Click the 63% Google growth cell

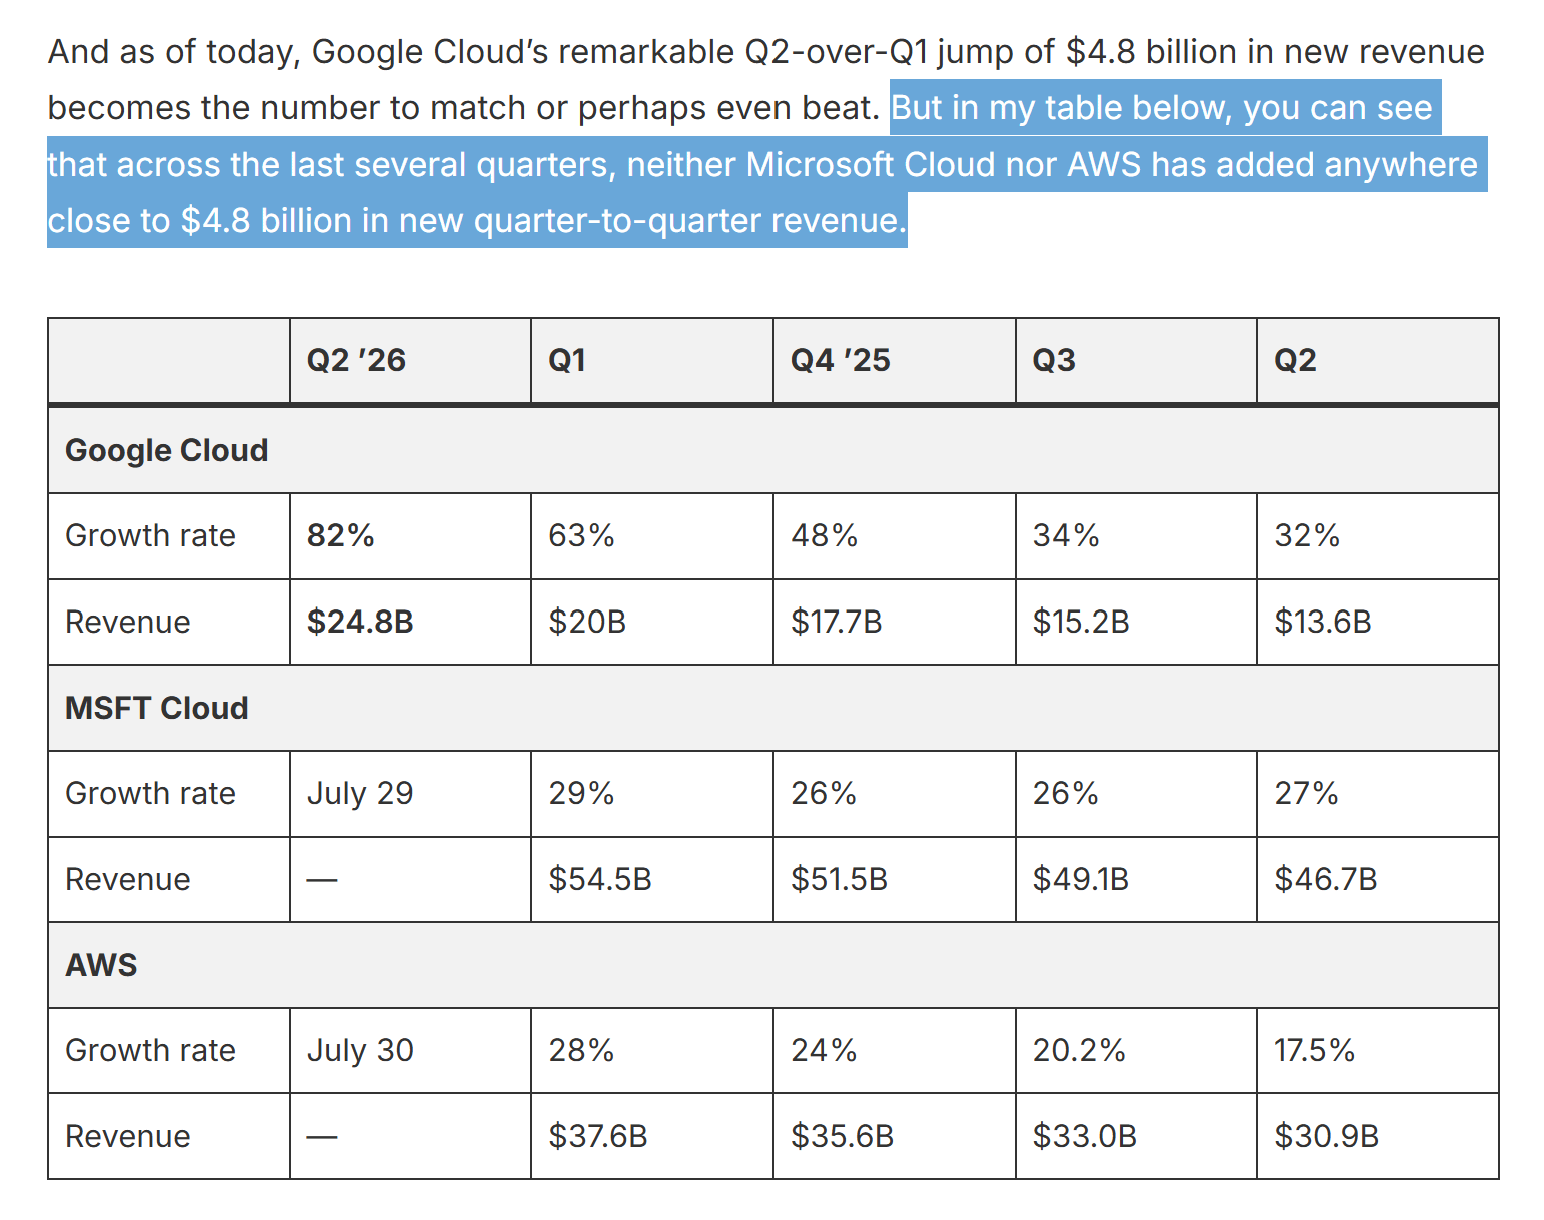click(x=652, y=536)
